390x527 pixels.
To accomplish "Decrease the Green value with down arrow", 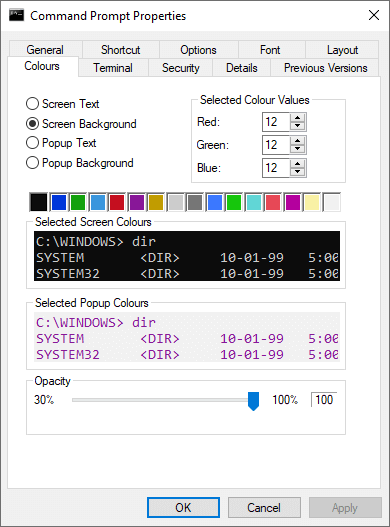I will [298, 149].
